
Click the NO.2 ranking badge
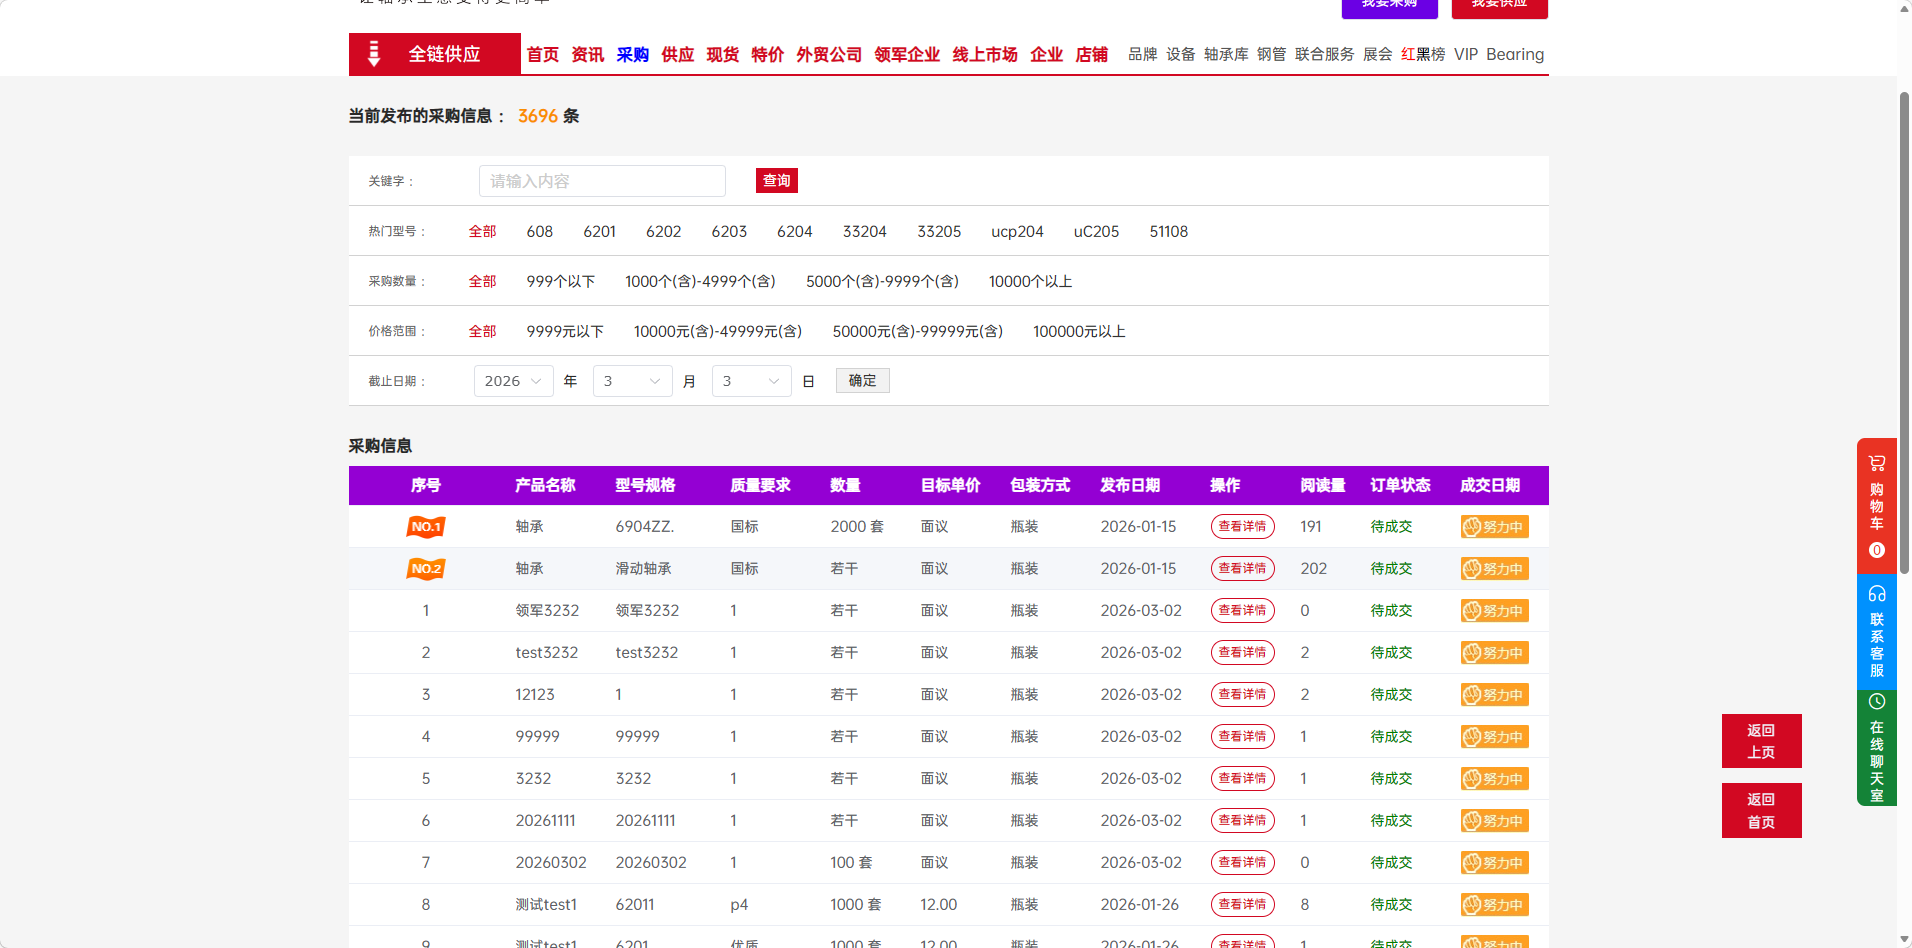[x=425, y=569]
